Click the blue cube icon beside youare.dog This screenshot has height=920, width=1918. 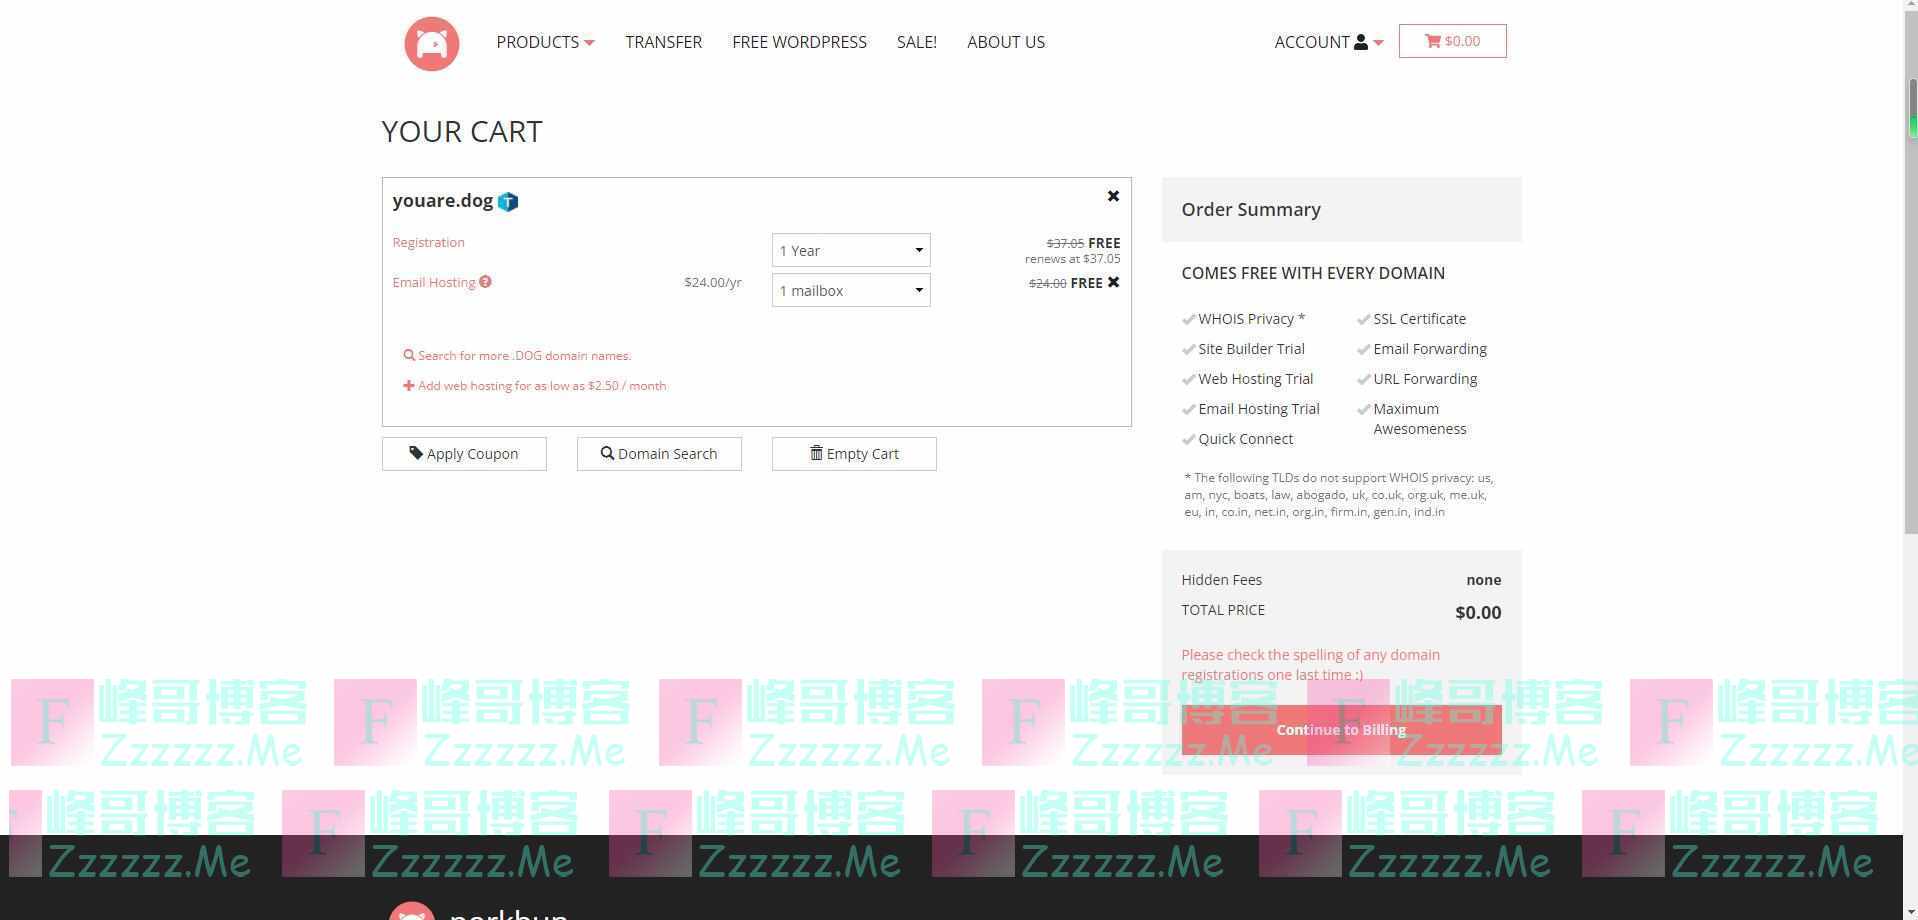508,202
